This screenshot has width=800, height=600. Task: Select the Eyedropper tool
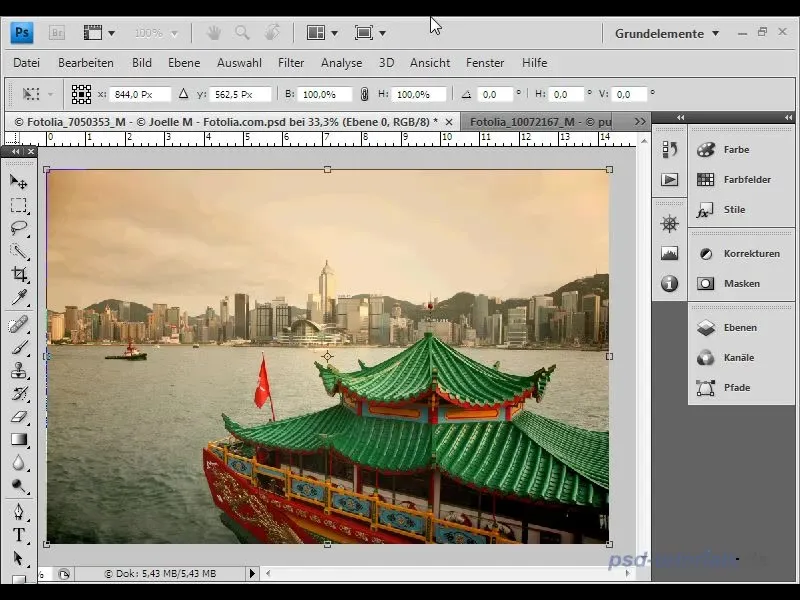(19, 297)
